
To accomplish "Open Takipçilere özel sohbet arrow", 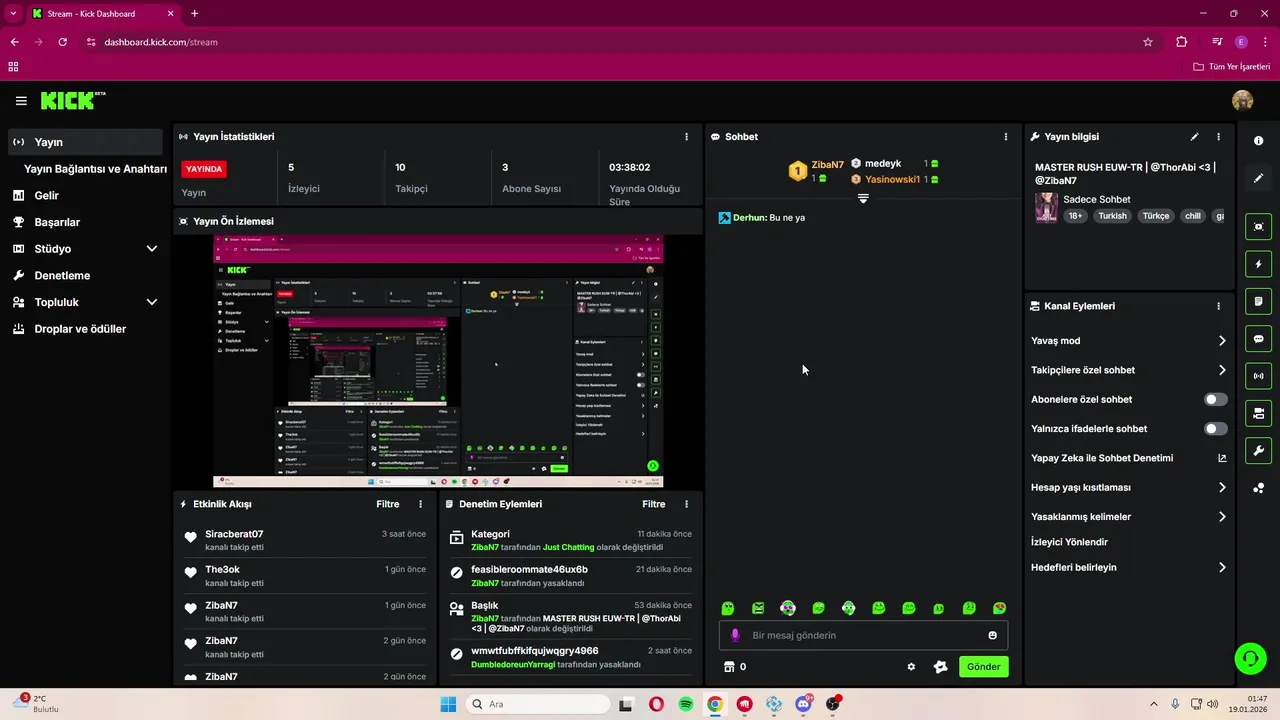I will [1222, 370].
